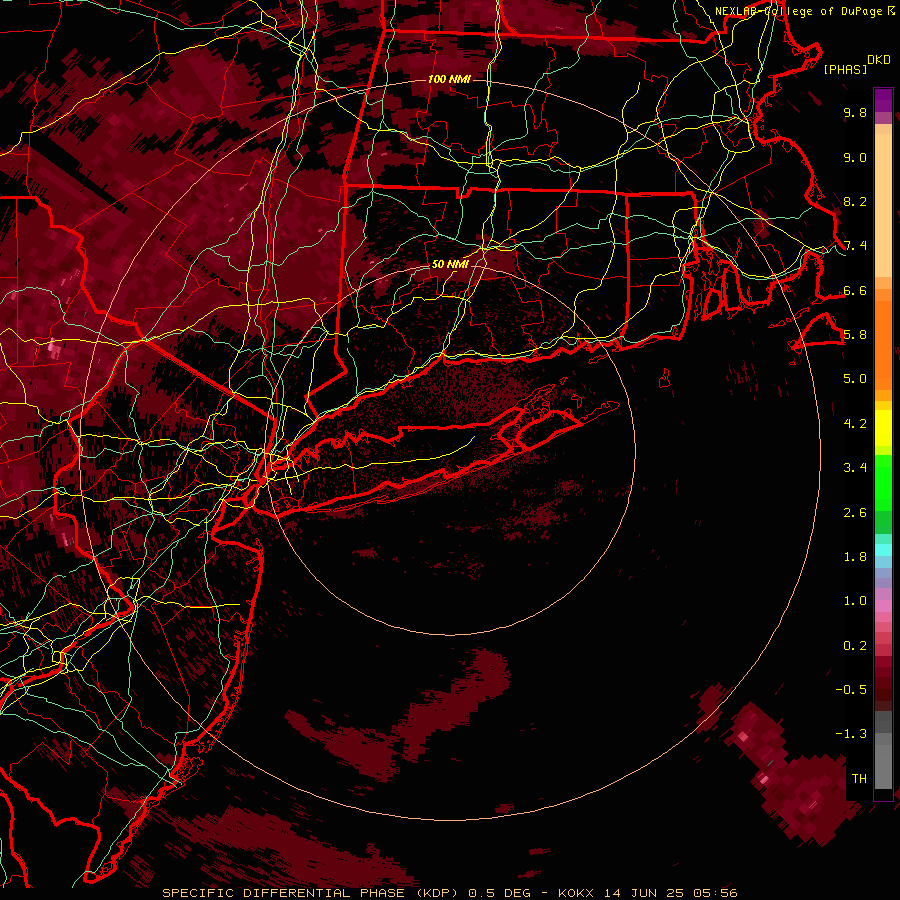Click the DKD label above the color scale
Viewport: 900px width, 900px height.
click(x=879, y=60)
